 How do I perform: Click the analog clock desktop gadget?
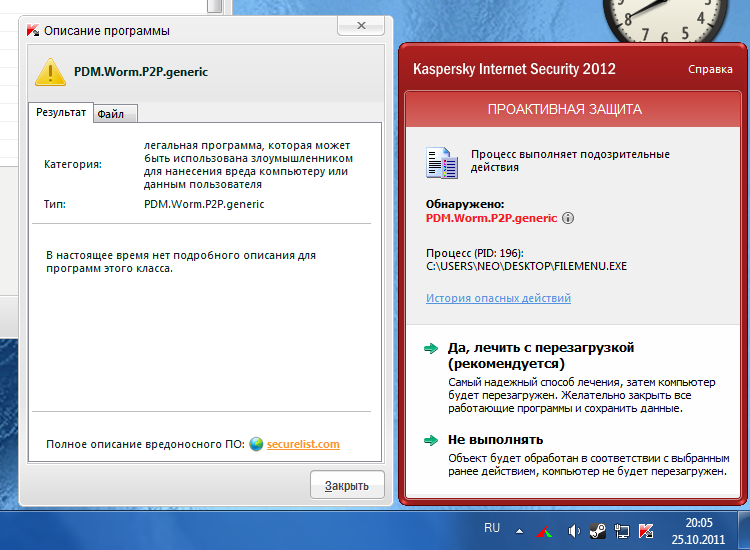(x=664, y=19)
